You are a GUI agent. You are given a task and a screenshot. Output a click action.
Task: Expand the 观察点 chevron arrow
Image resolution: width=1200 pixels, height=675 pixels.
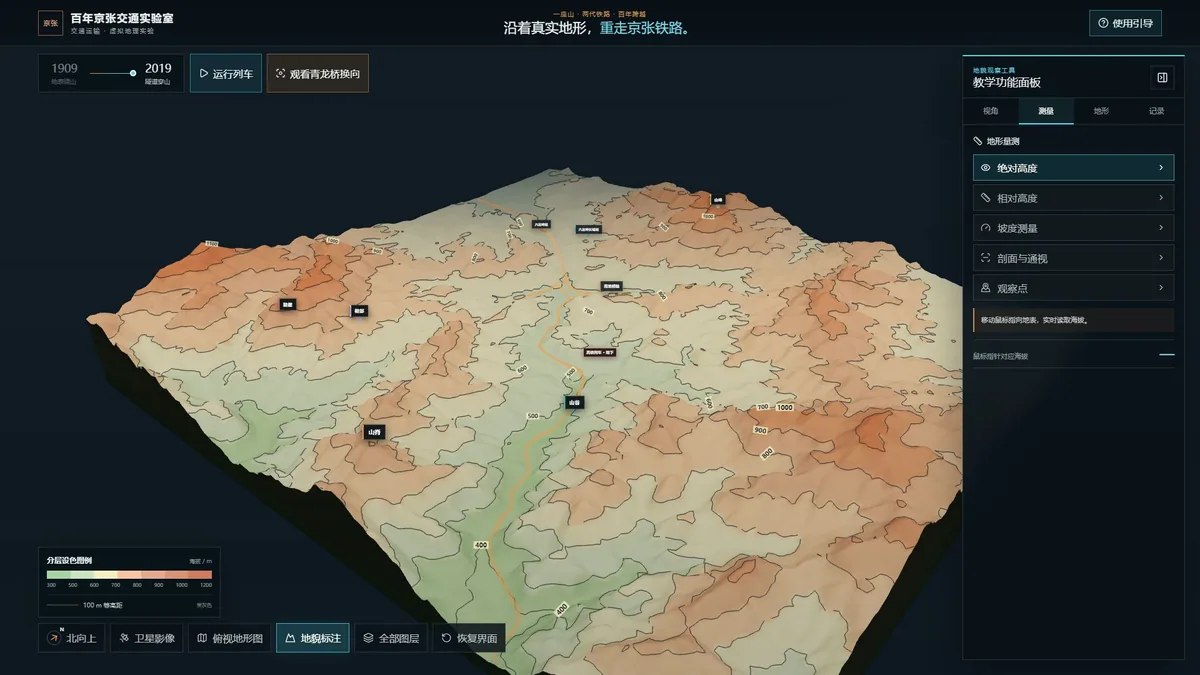click(x=1161, y=288)
